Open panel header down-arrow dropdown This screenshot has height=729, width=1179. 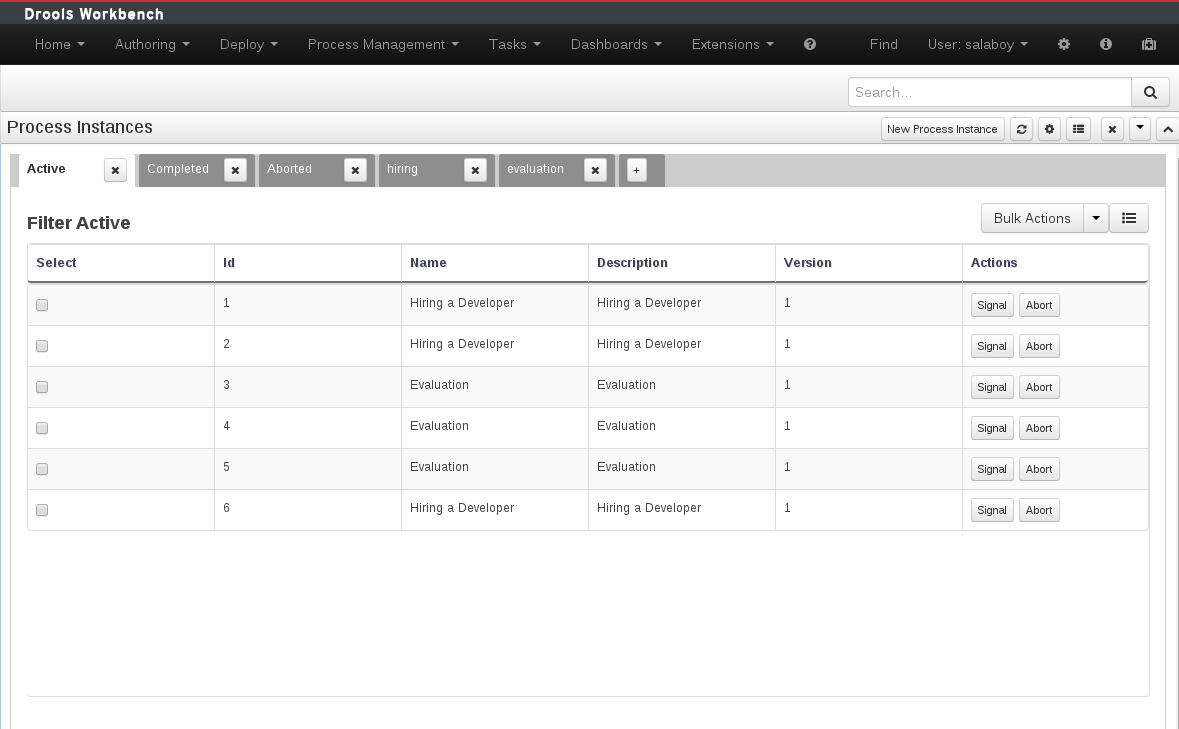[1140, 129]
